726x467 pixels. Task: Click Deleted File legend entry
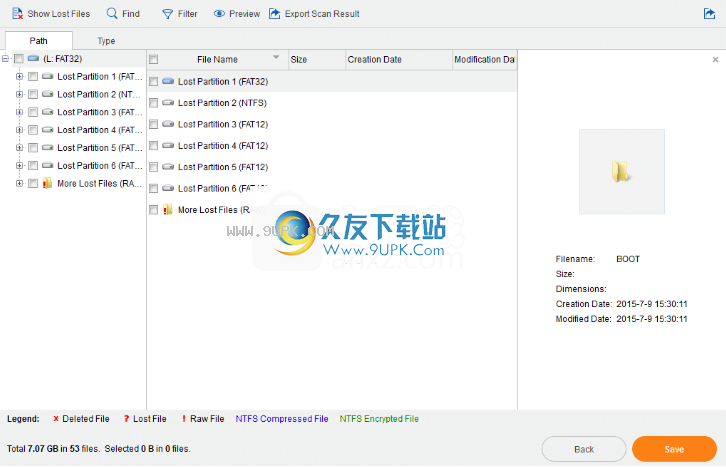pos(81,418)
